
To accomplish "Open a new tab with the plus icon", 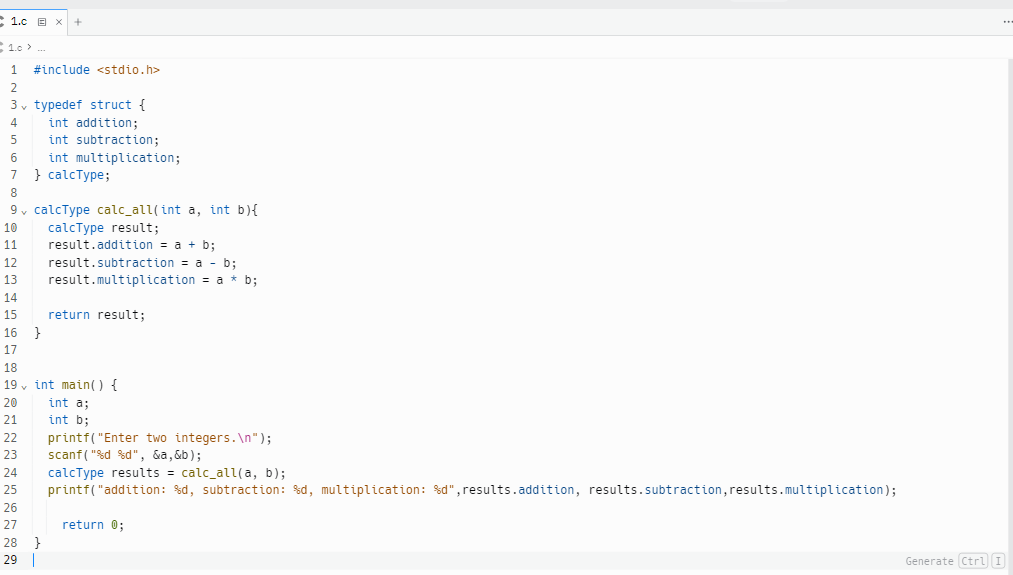I will coord(78,22).
